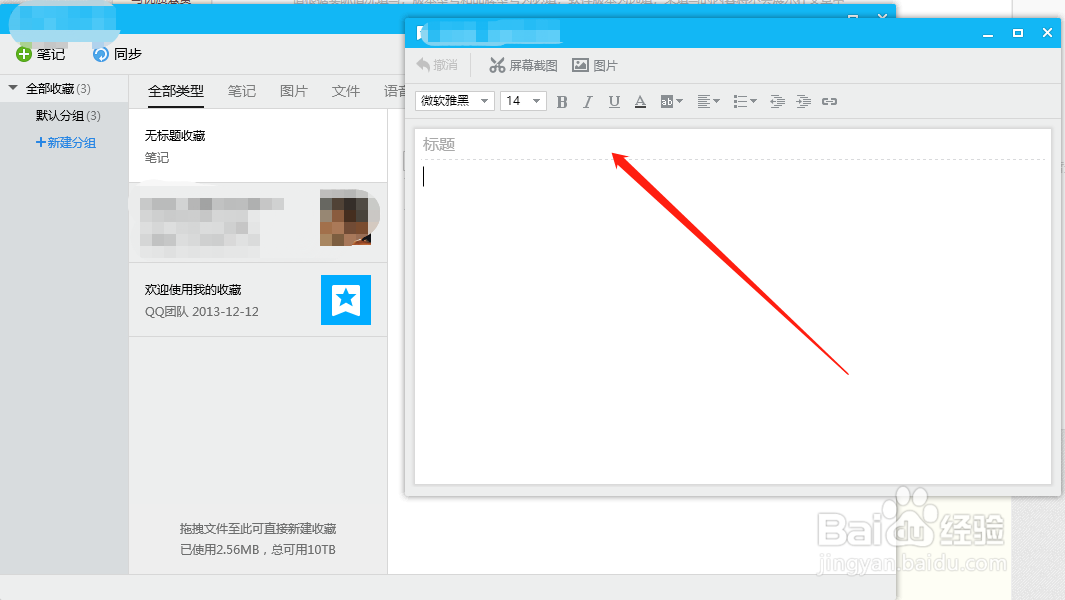Viewport: 1065px width, 600px height.
Task: Open text alignment dropdown
Action: [708, 102]
